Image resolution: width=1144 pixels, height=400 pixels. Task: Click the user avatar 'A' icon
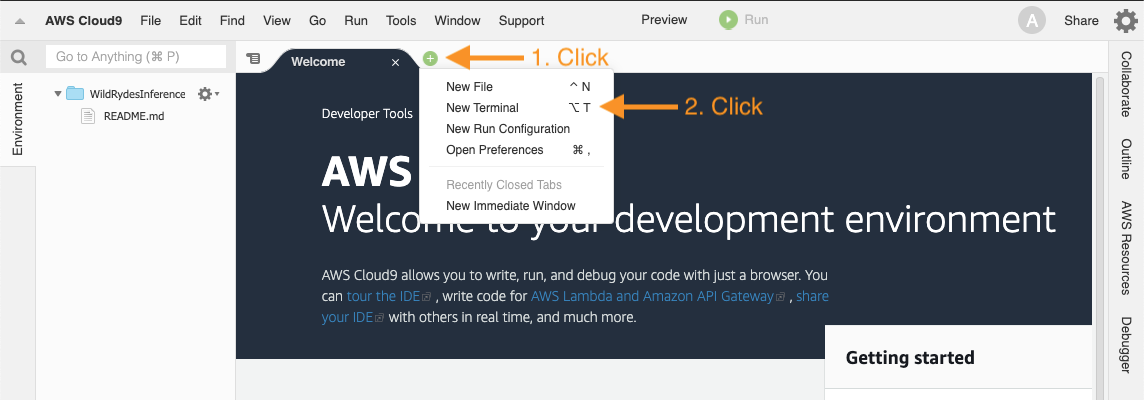click(1032, 20)
